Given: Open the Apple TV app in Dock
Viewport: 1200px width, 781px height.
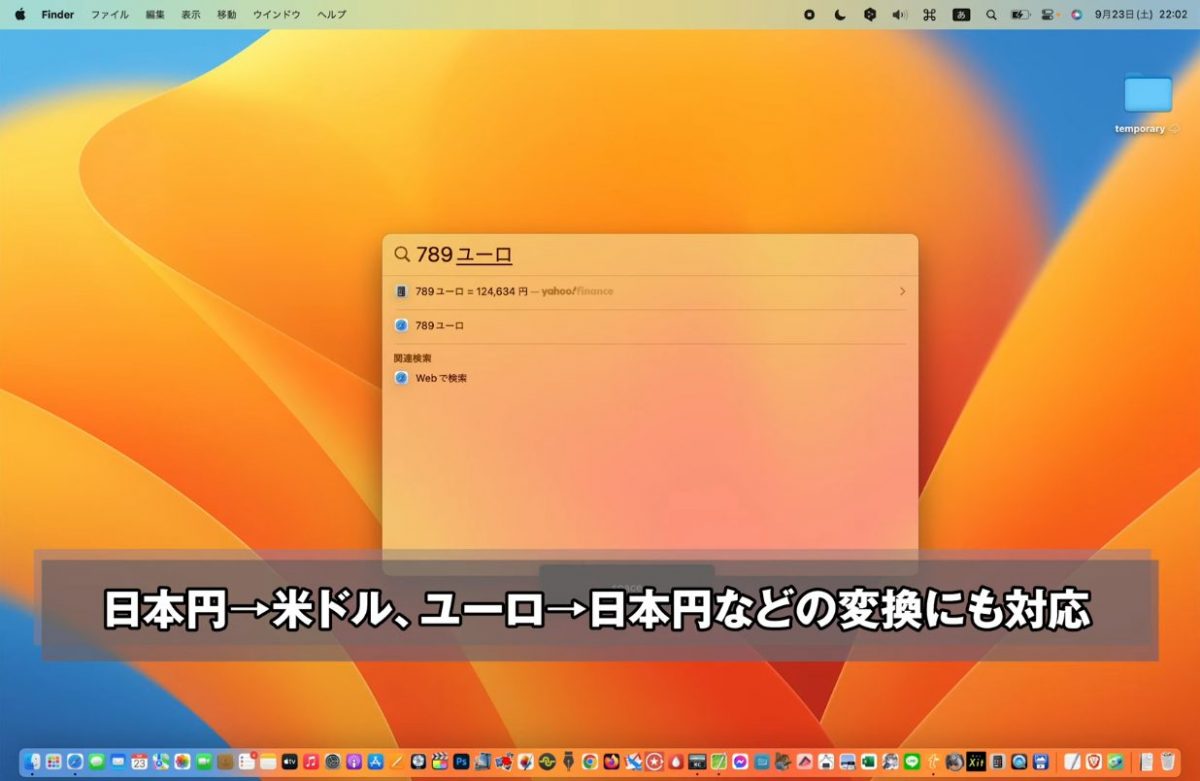Looking at the screenshot, I should (x=290, y=762).
